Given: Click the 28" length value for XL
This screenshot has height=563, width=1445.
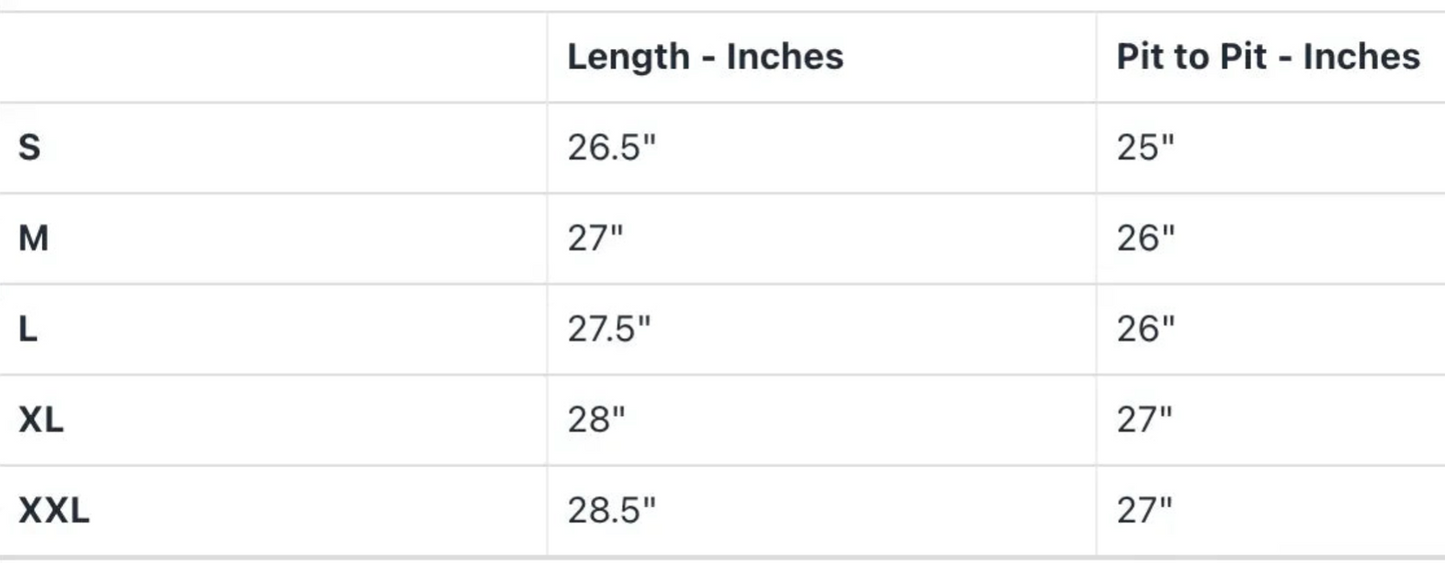Looking at the screenshot, I should pyautogui.click(x=596, y=420).
